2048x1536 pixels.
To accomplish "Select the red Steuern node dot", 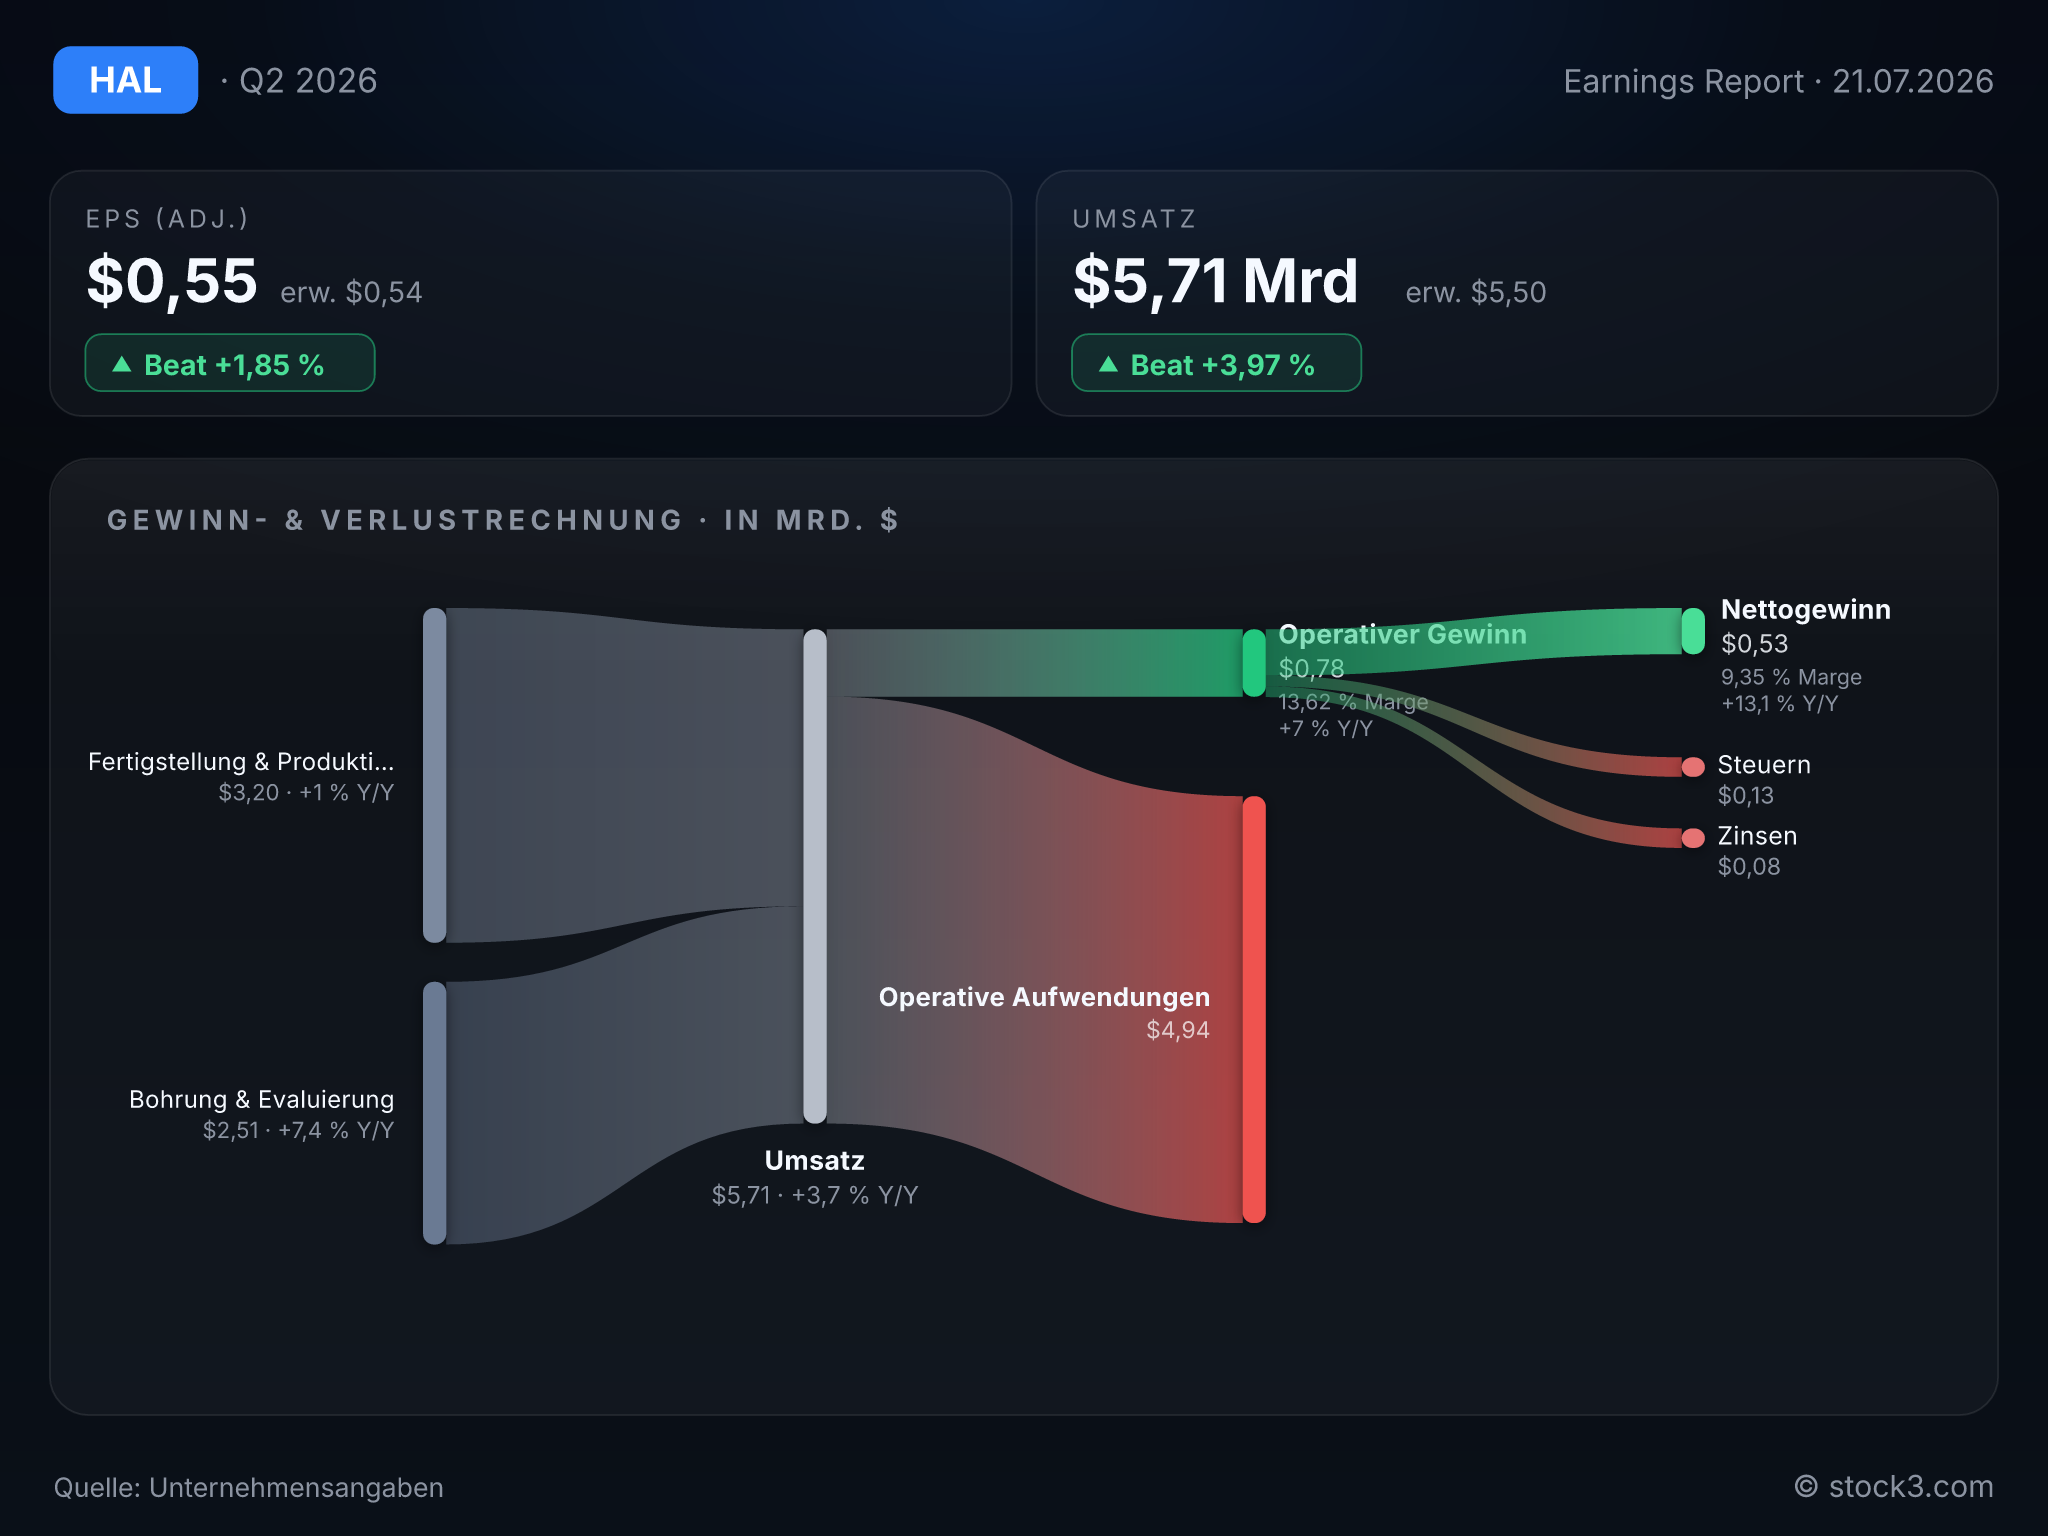I will 1693,767.
